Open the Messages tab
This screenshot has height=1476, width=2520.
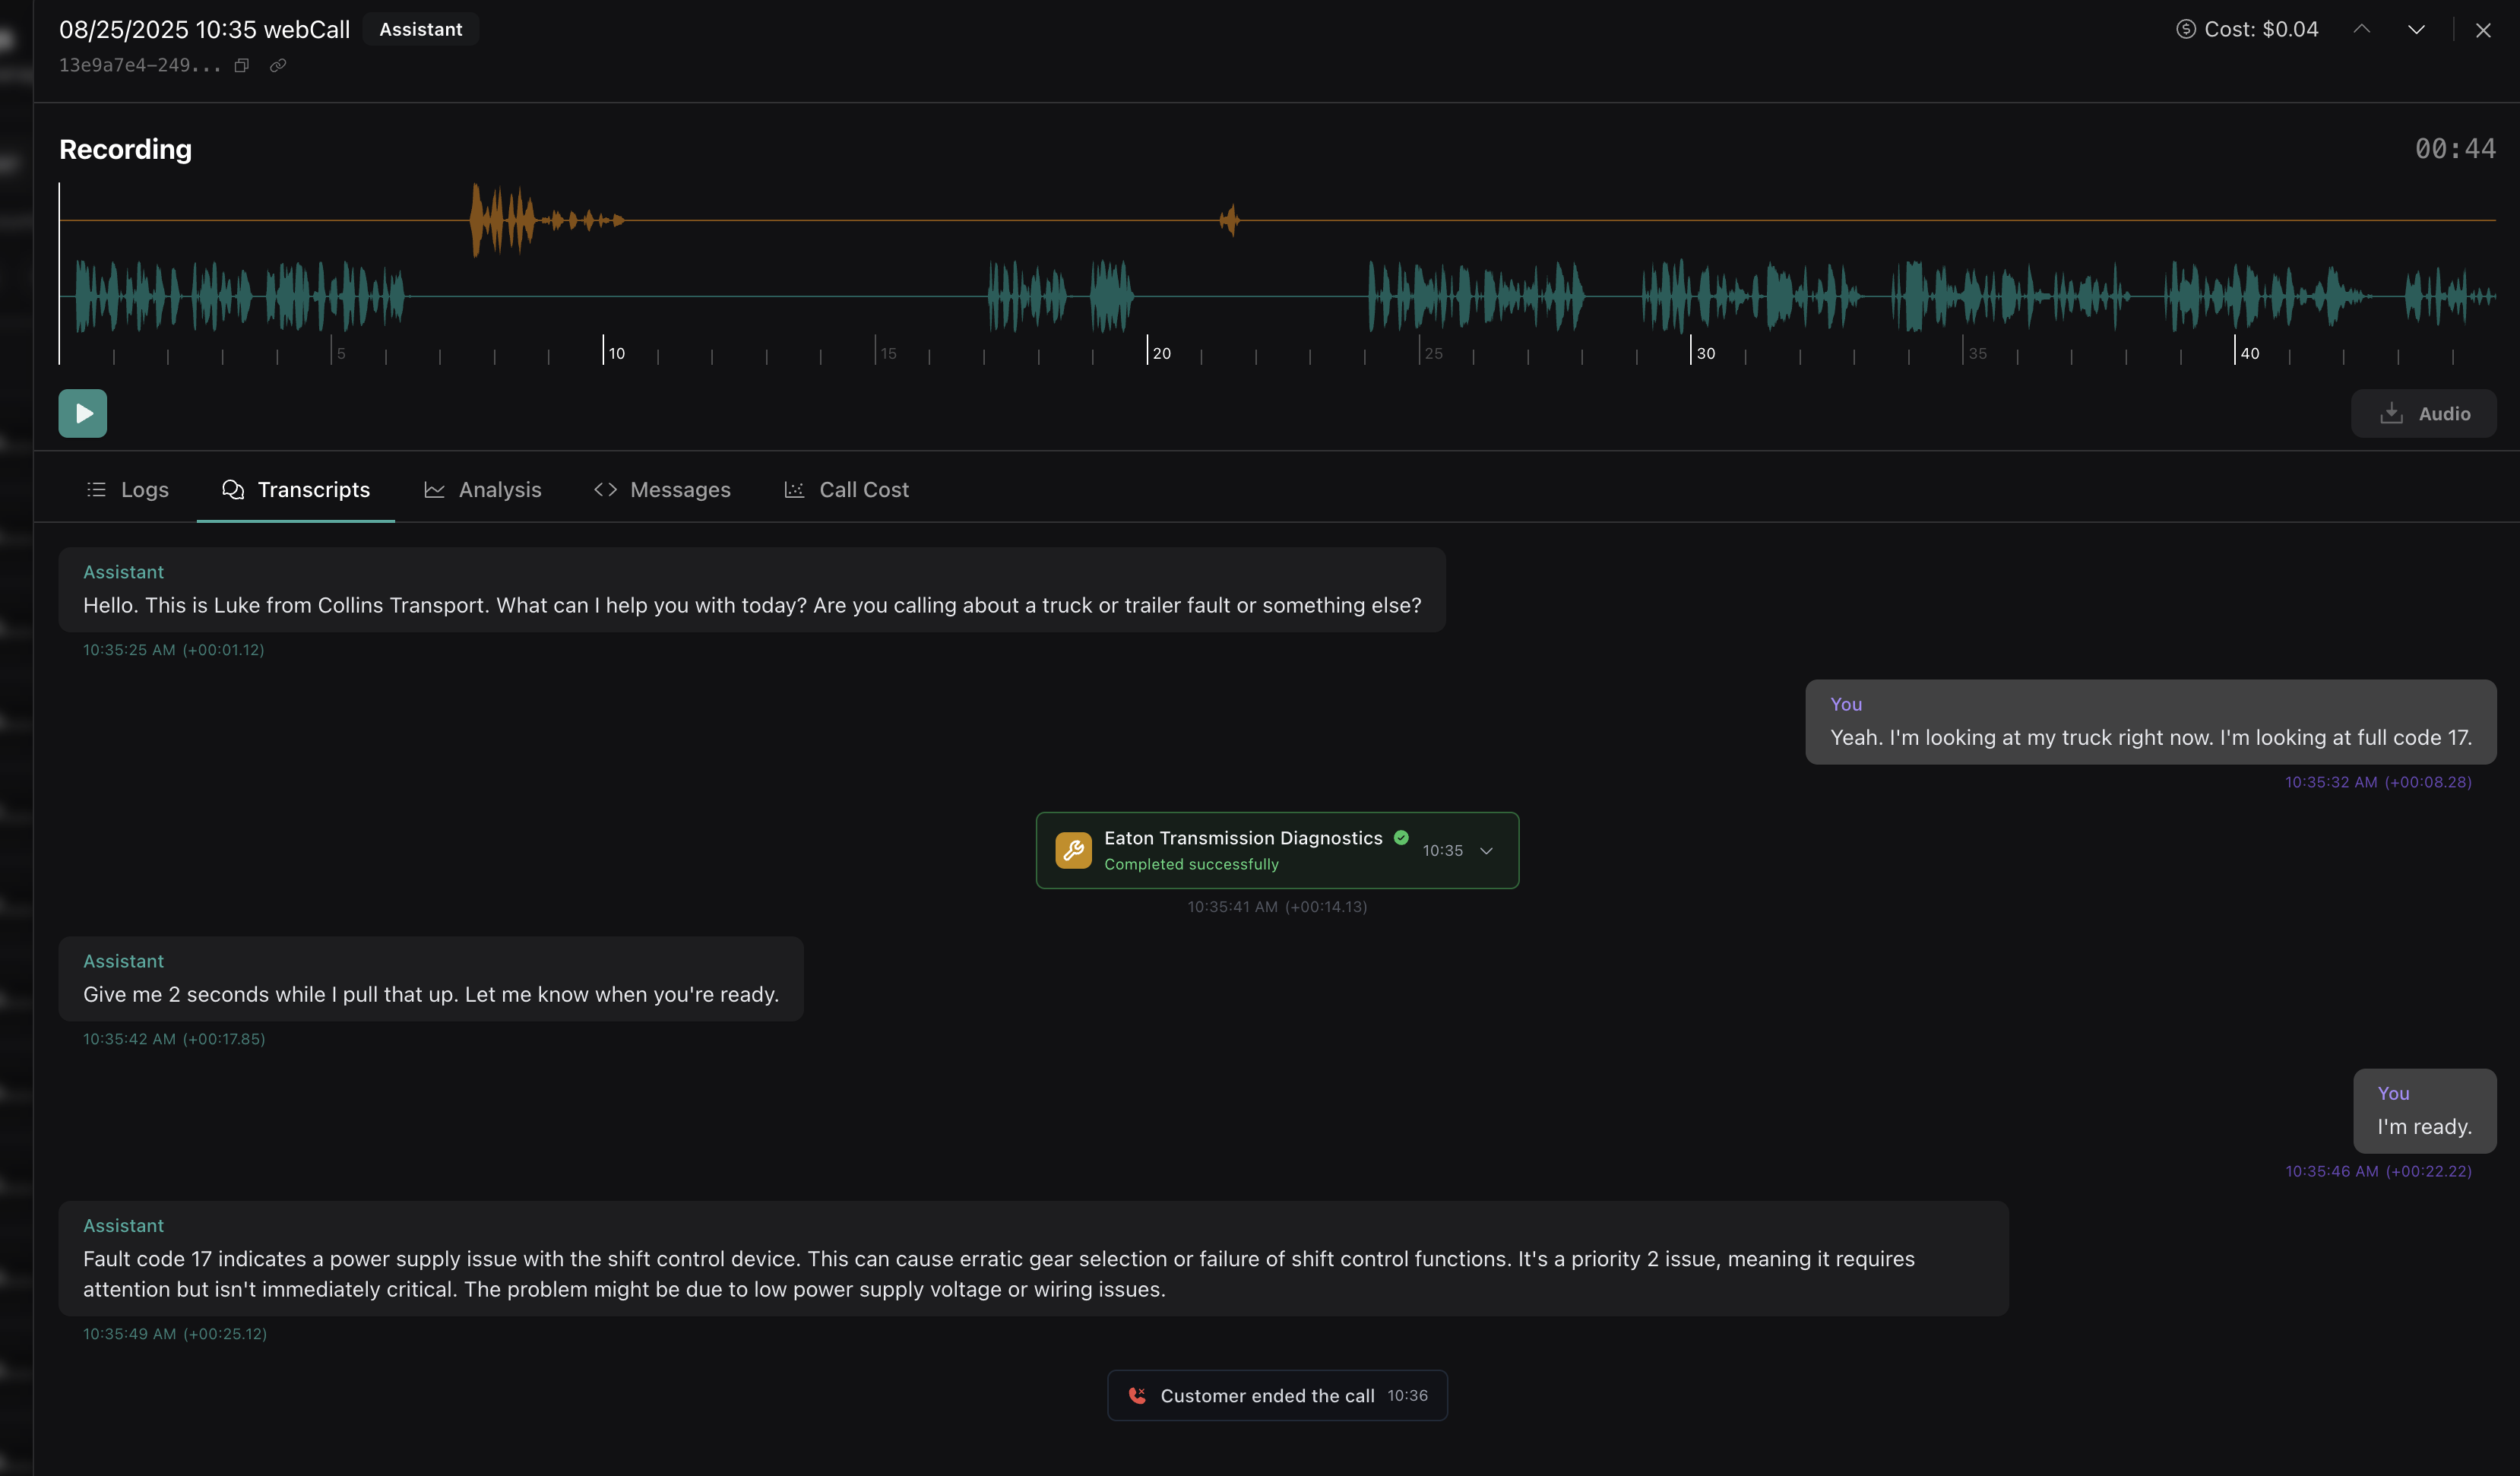(x=662, y=490)
